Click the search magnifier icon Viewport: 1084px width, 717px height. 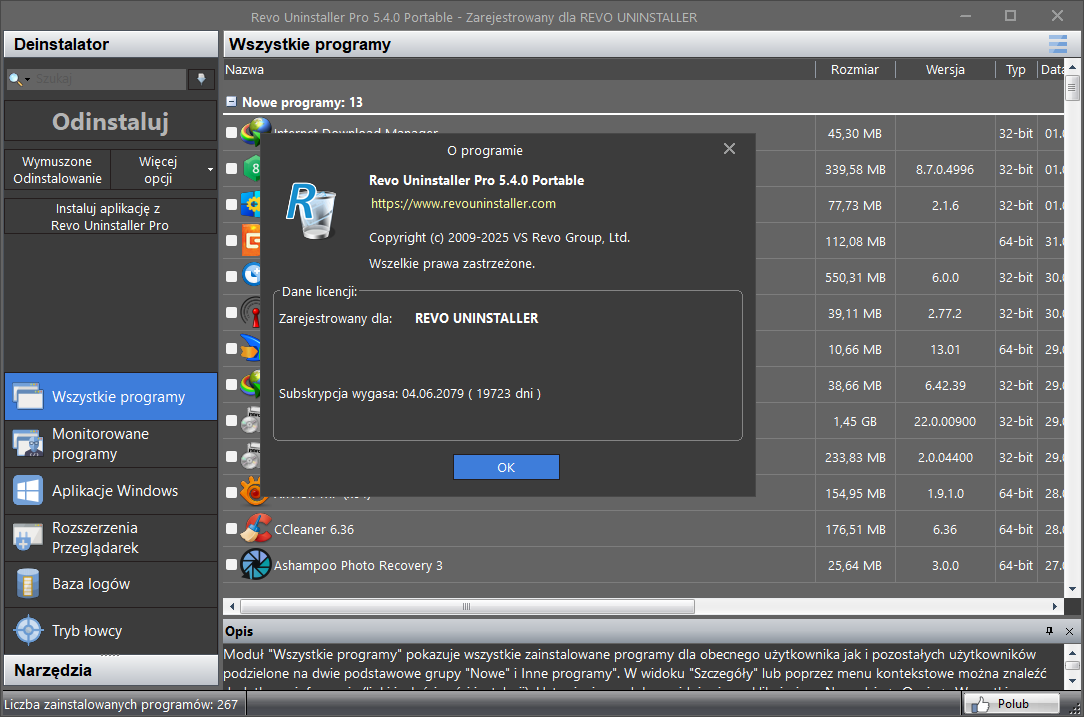pos(15,79)
